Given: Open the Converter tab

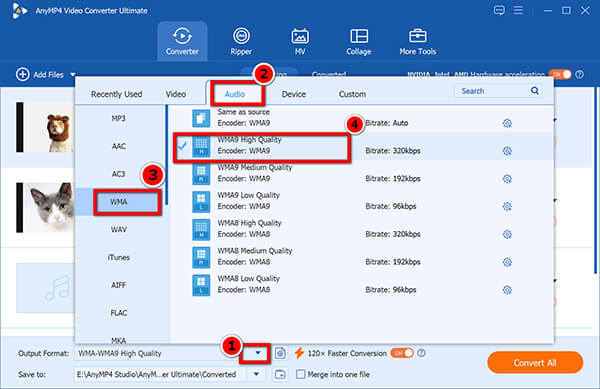Looking at the screenshot, I should tap(182, 41).
